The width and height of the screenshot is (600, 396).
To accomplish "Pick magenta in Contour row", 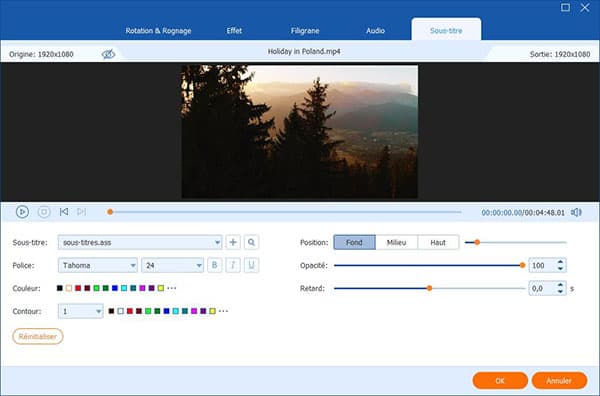I will [x=194, y=311].
